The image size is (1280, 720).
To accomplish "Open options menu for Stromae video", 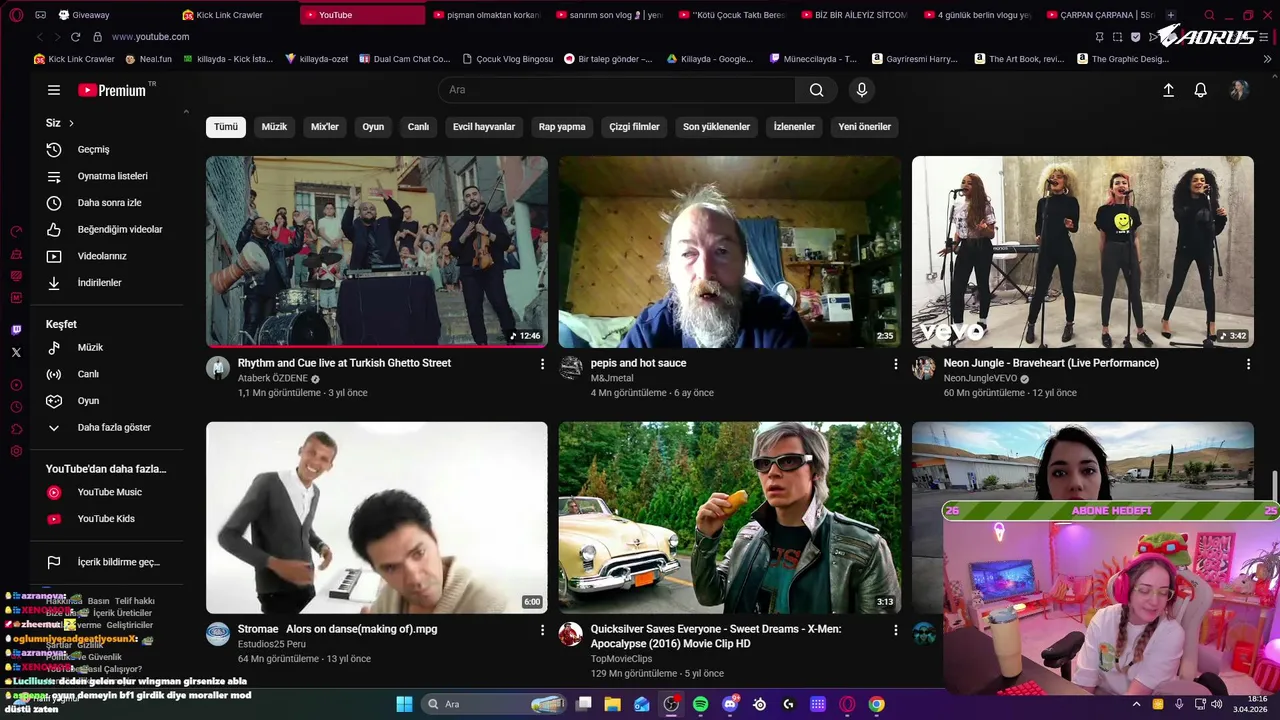I will point(542,630).
